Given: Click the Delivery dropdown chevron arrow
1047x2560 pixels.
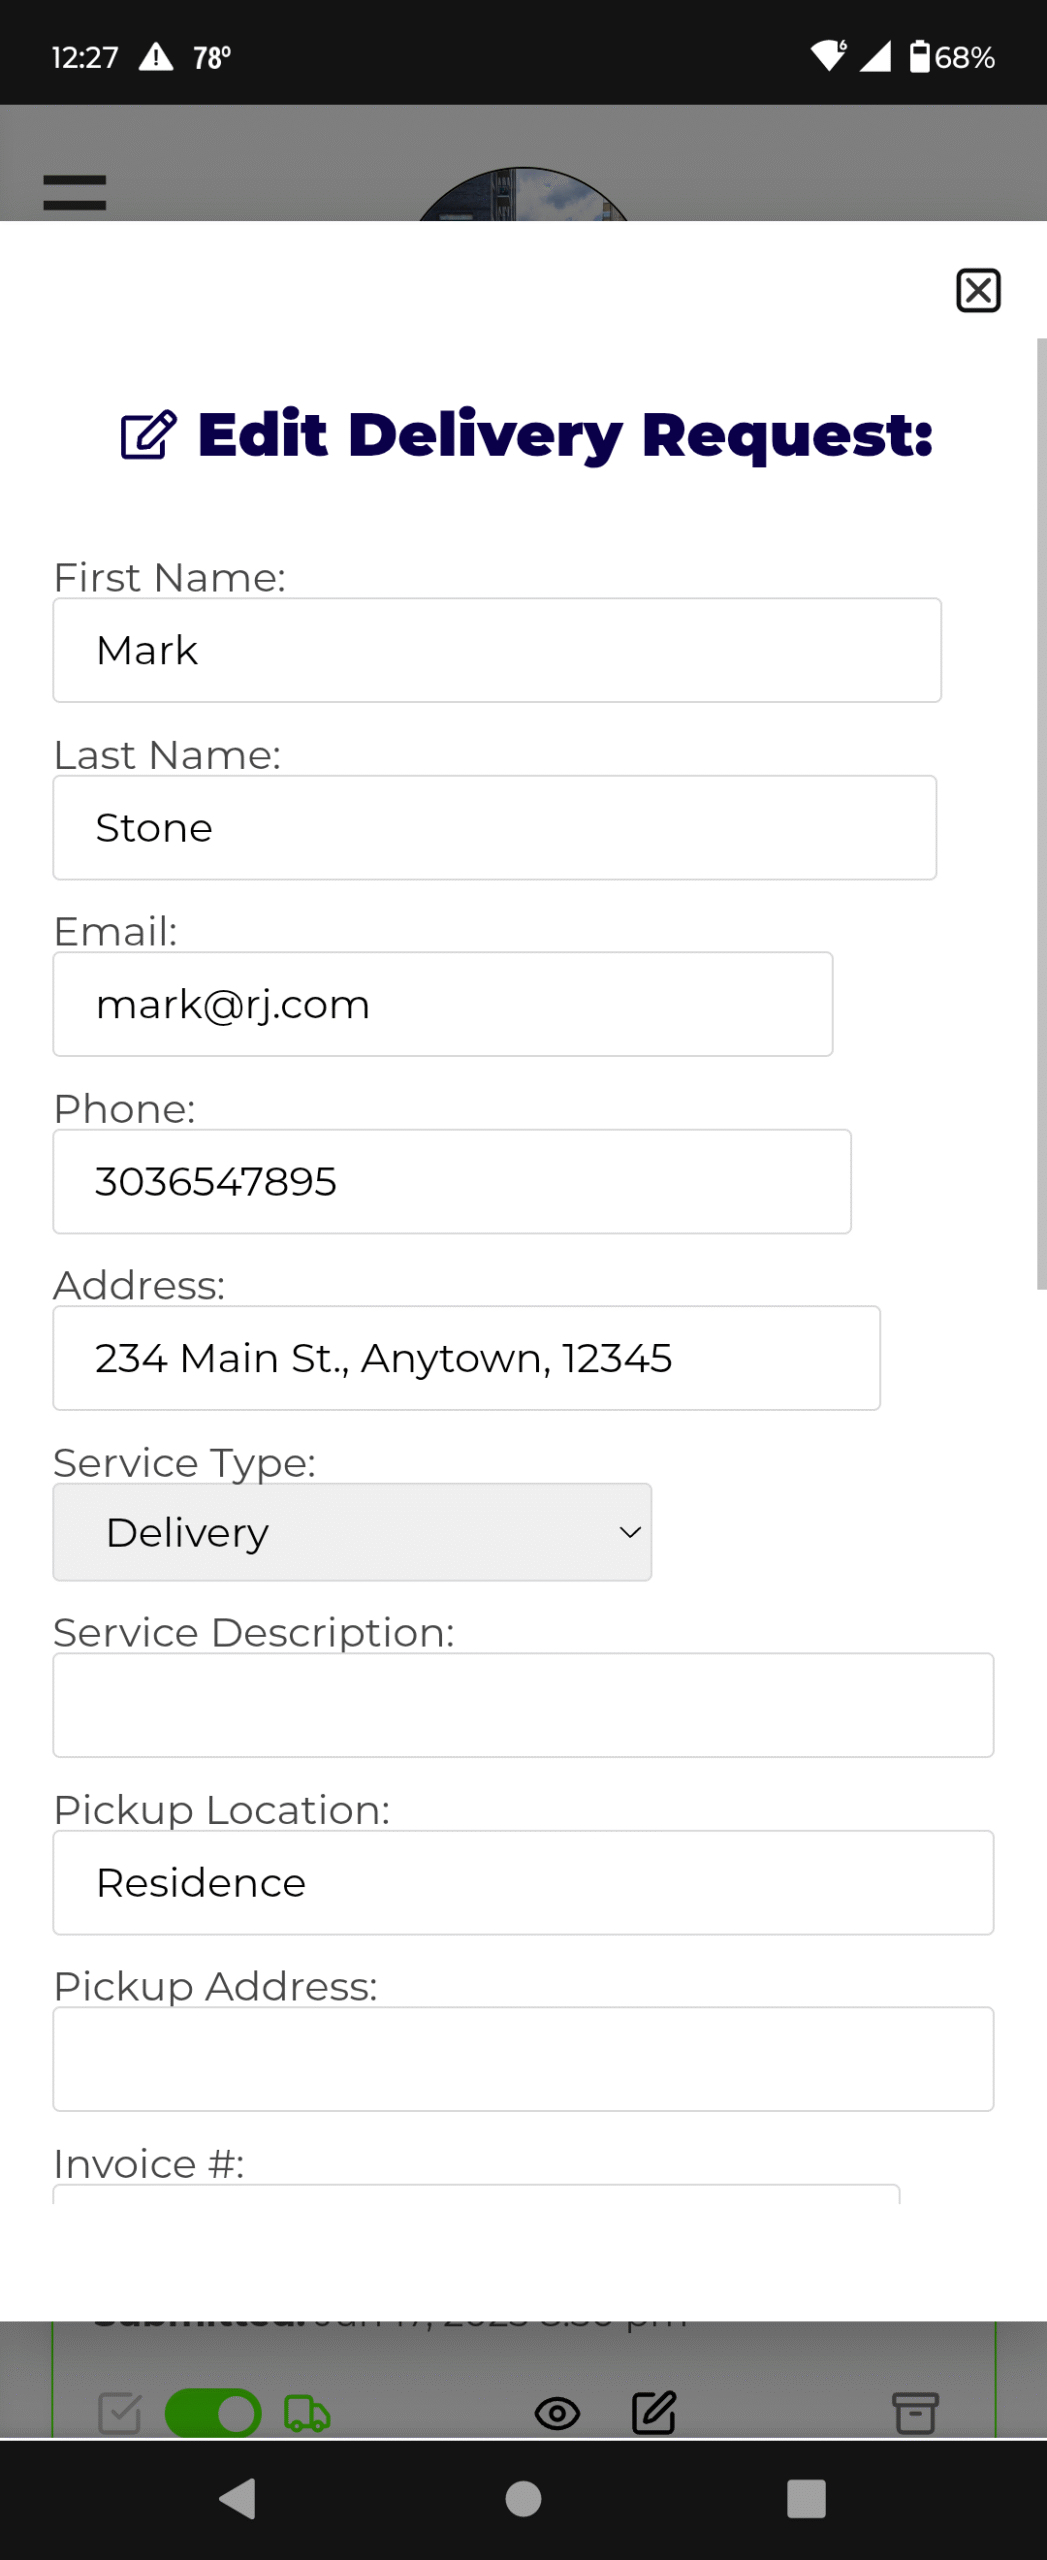Looking at the screenshot, I should pos(630,1532).
